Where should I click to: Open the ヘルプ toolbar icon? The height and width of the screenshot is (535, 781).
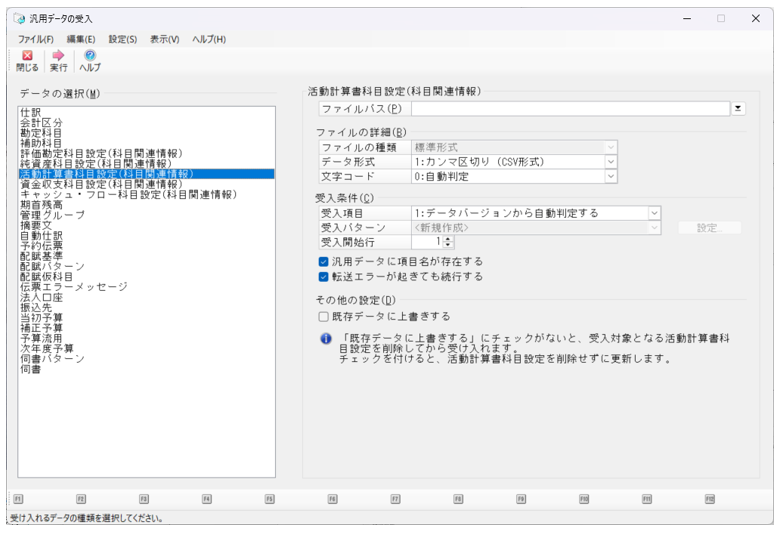tap(90, 56)
